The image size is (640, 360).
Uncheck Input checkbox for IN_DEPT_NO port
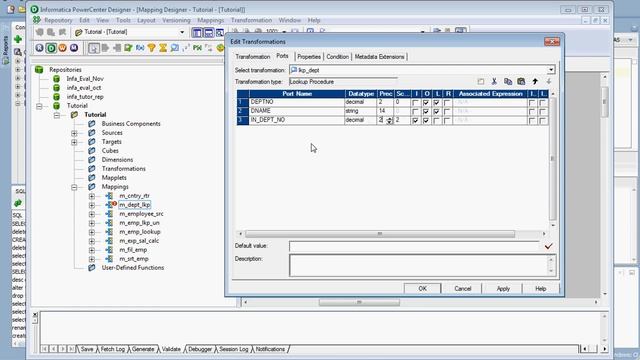click(x=416, y=120)
